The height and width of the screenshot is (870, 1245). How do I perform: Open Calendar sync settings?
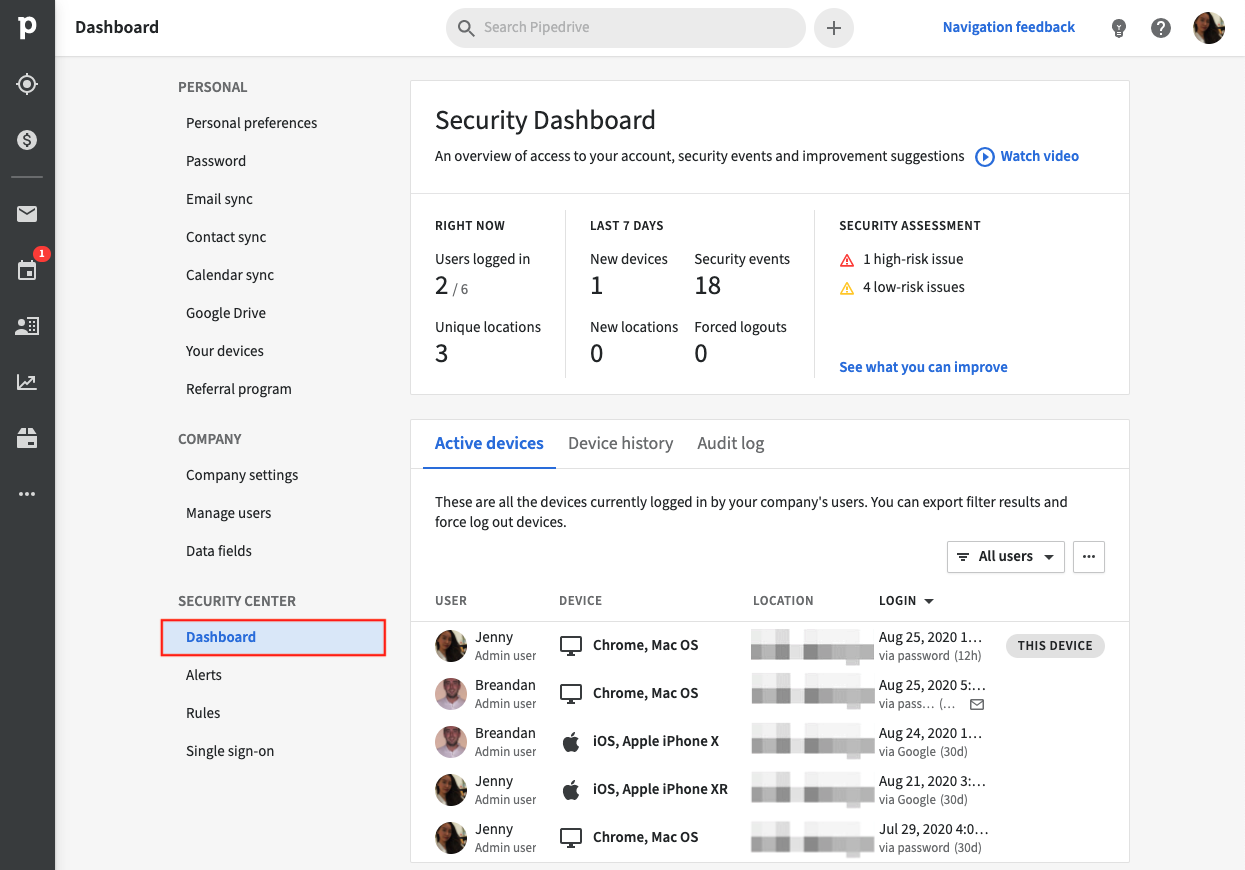coord(230,275)
